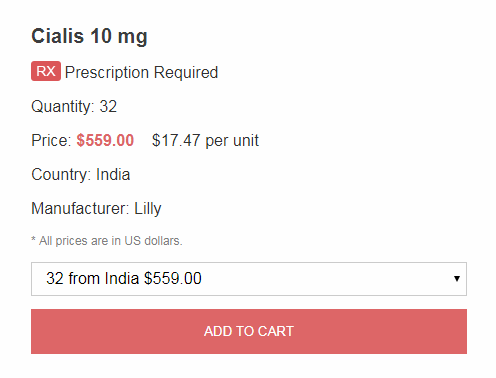Click the asterisk before the prices note
This screenshot has width=496, height=378.
pyautogui.click(x=33, y=239)
